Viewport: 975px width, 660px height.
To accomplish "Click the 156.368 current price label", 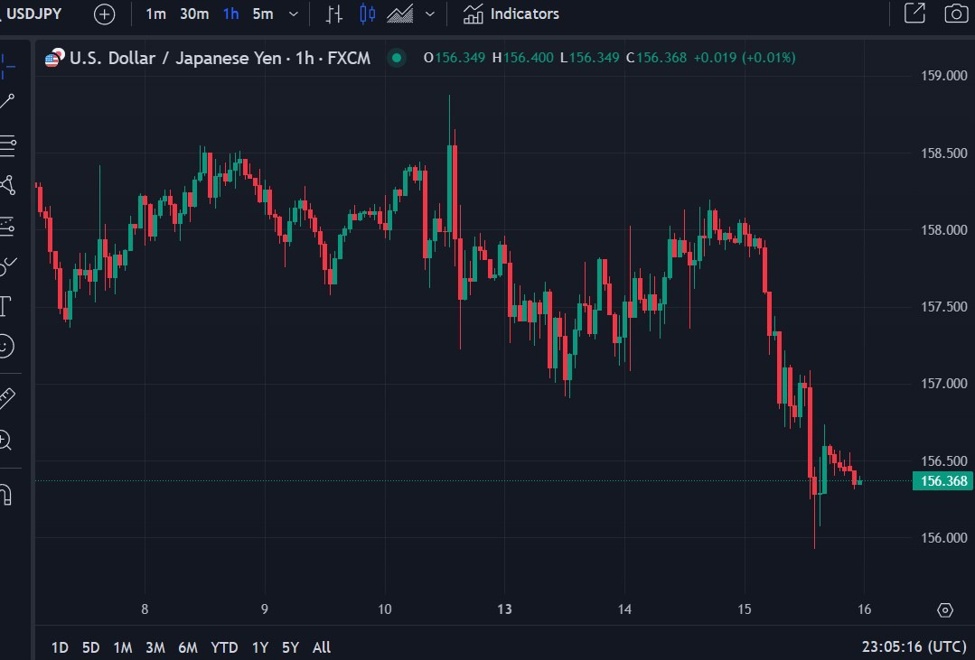I will (942, 481).
